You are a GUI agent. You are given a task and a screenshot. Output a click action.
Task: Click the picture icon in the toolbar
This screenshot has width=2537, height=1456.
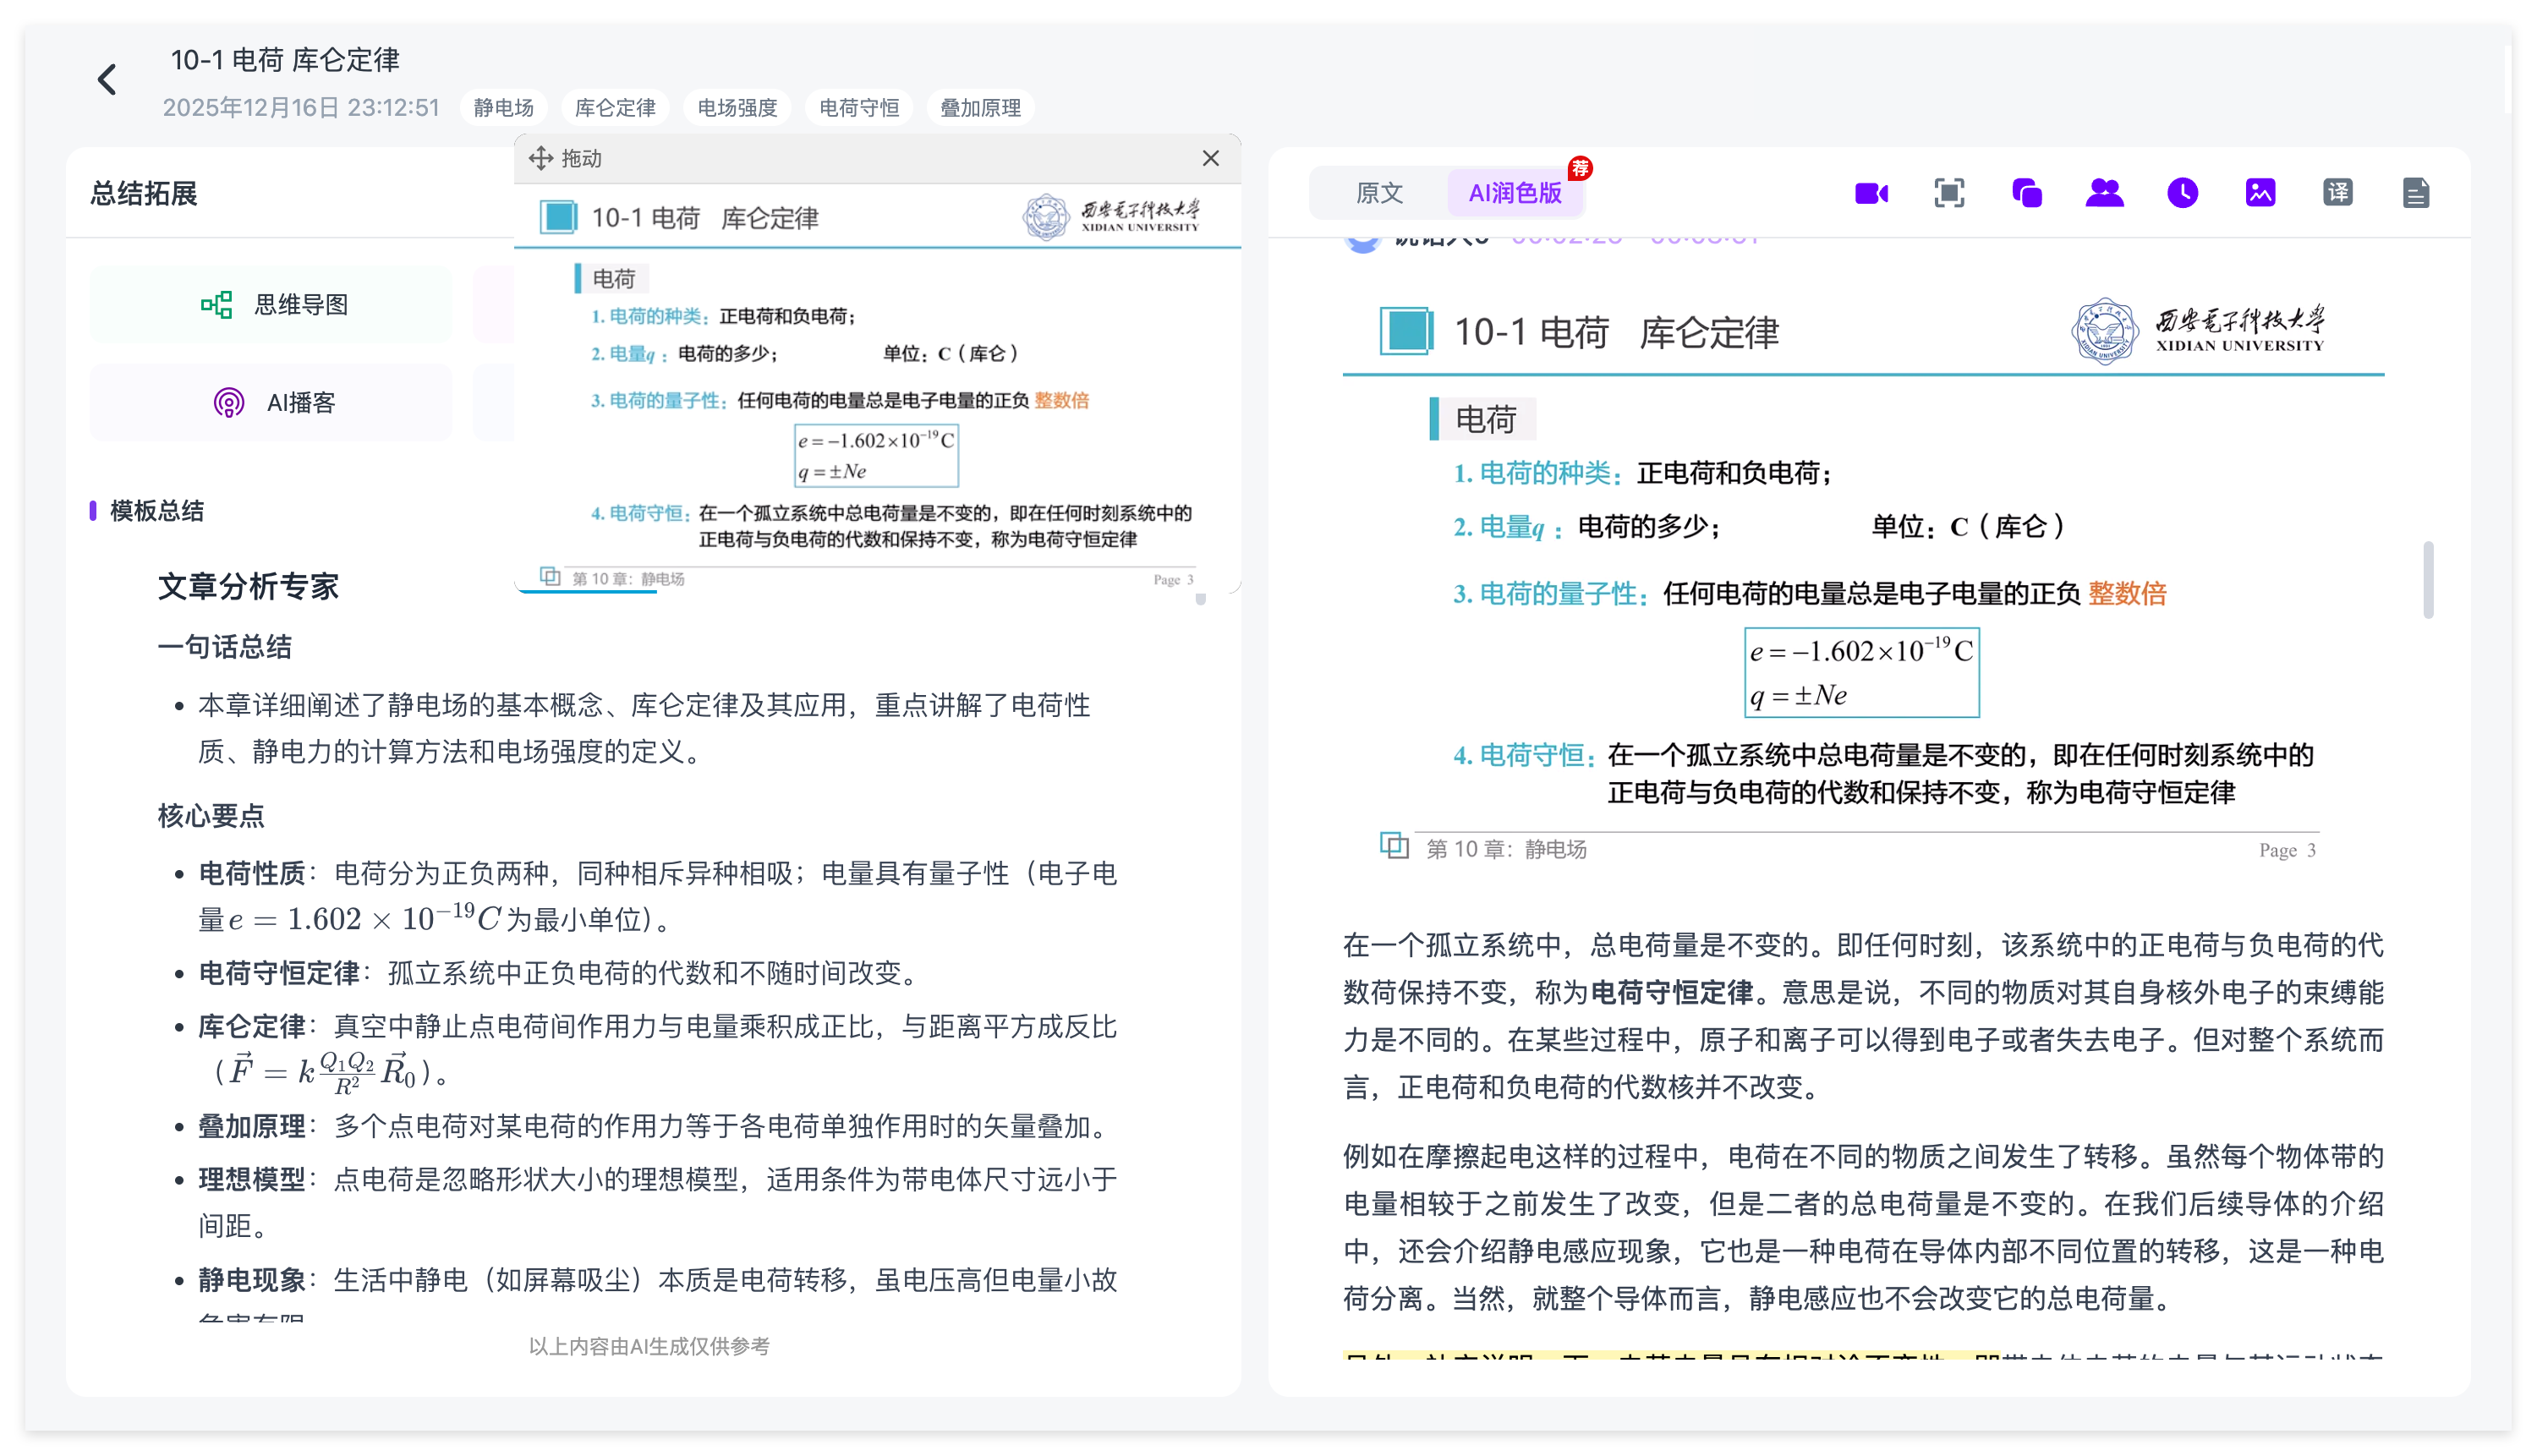coord(2260,193)
